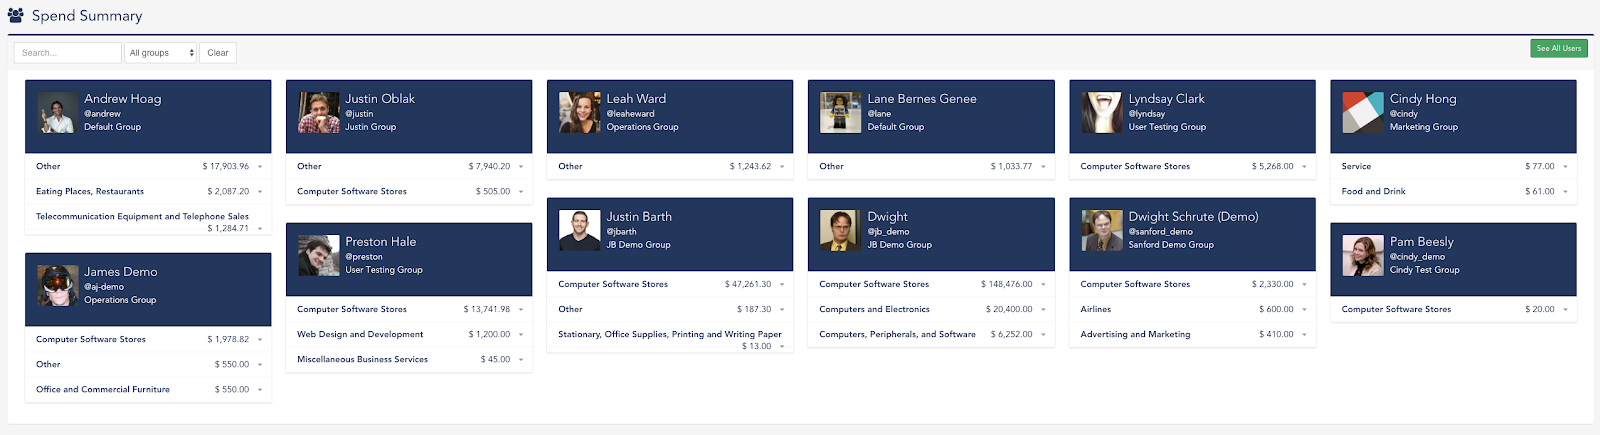Click the name Andrew Hoag
This screenshot has width=1600, height=435.
[x=122, y=99]
